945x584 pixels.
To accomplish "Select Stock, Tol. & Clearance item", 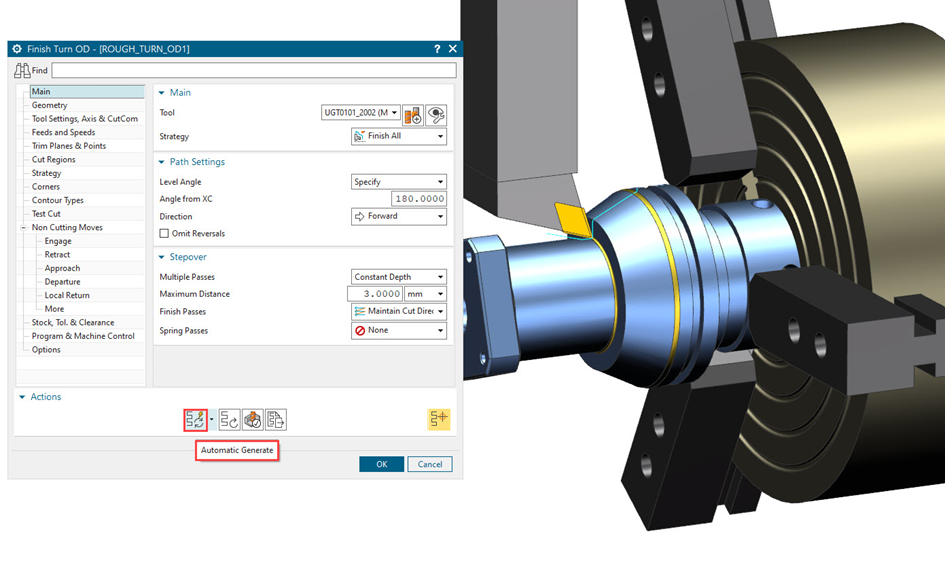I will [73, 323].
